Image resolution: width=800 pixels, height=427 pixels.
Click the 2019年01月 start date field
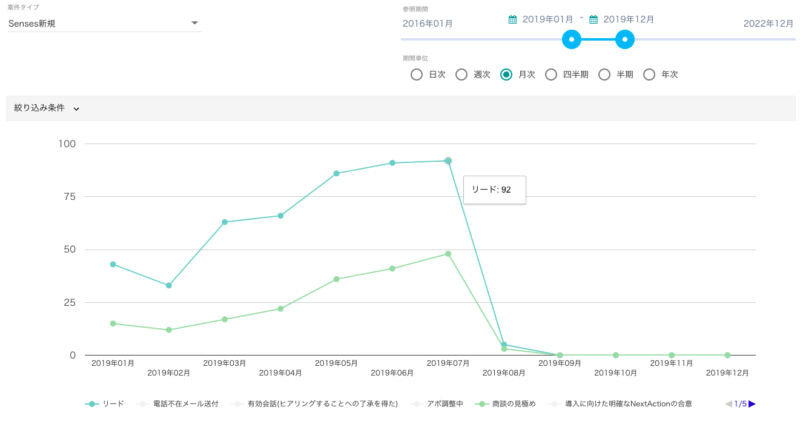[547, 19]
